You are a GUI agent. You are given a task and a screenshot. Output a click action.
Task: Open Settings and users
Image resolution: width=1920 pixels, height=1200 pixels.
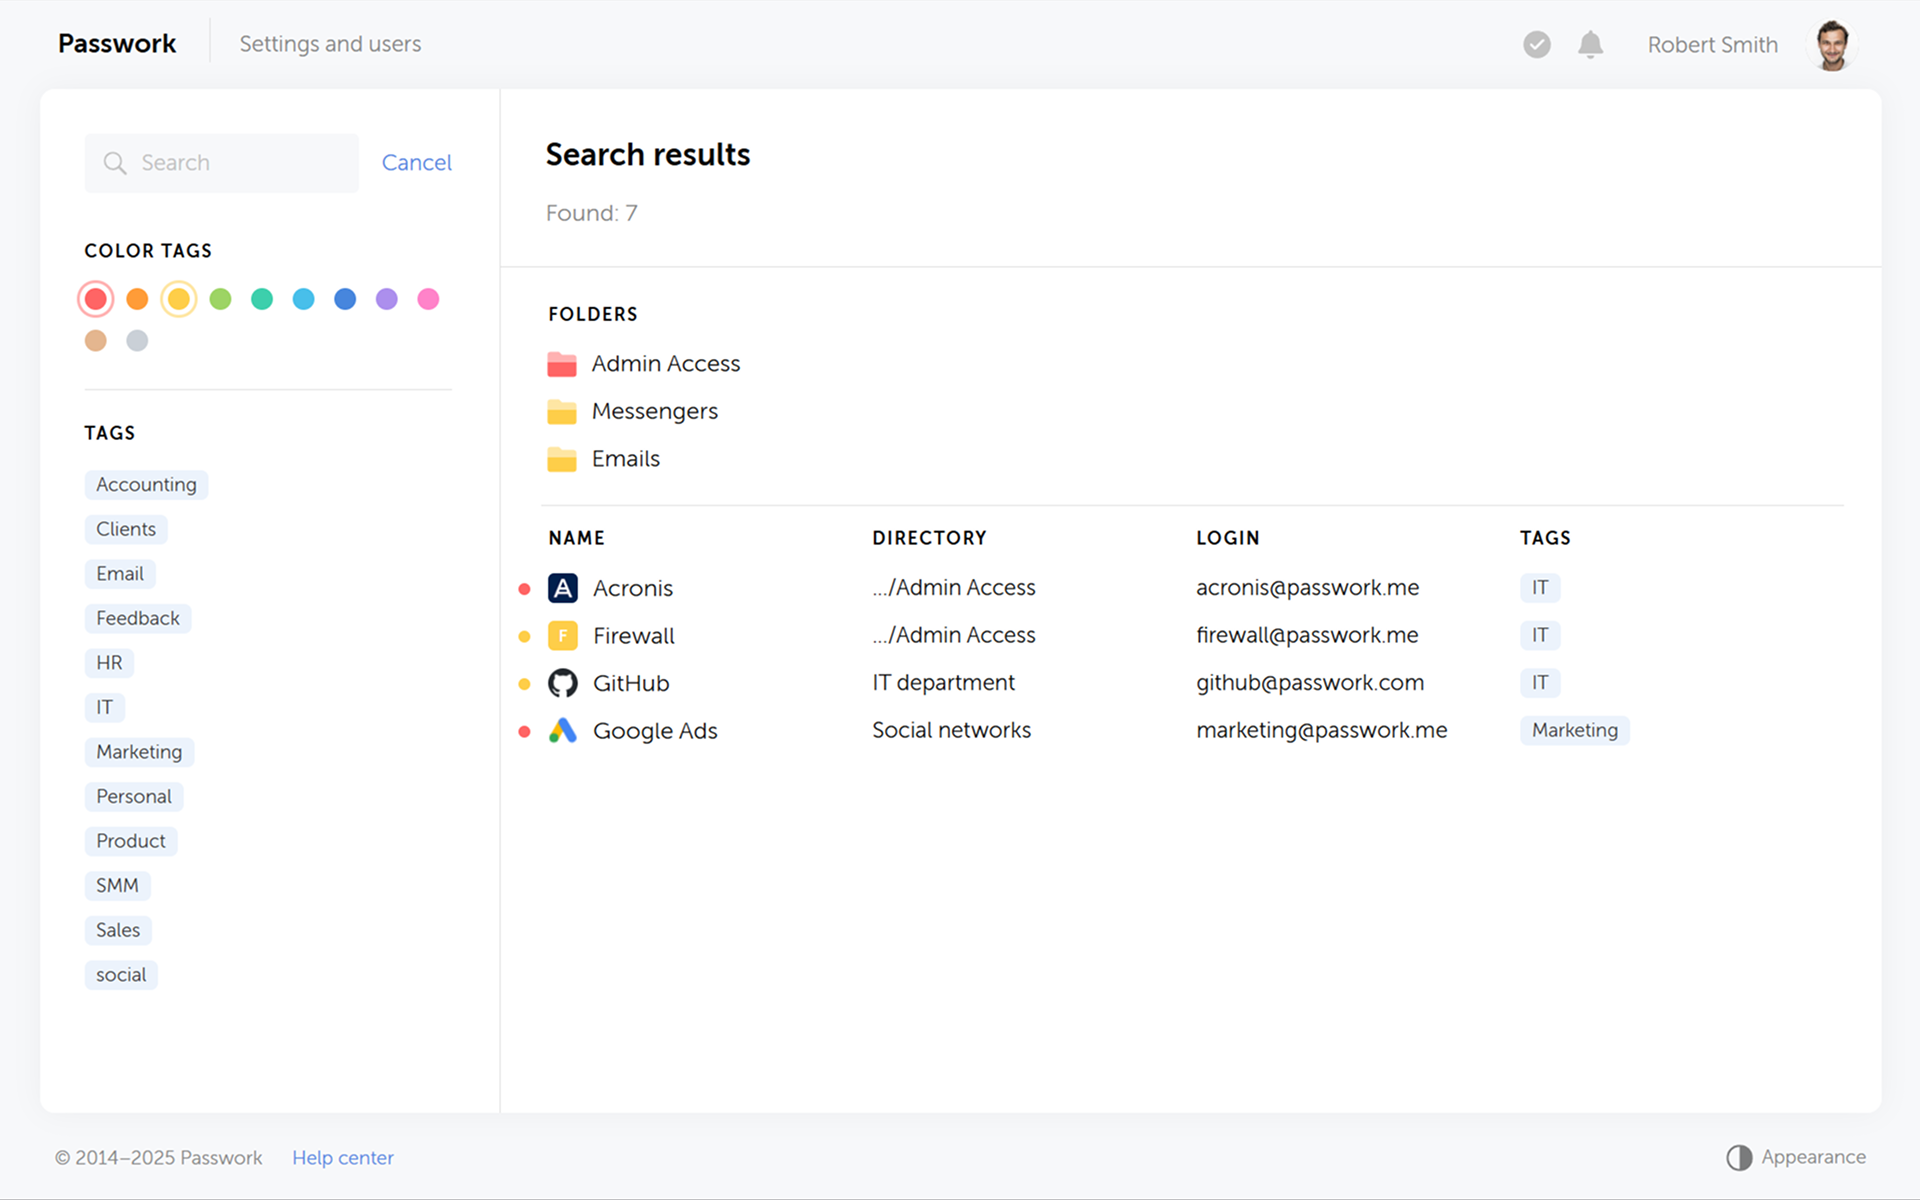point(330,44)
